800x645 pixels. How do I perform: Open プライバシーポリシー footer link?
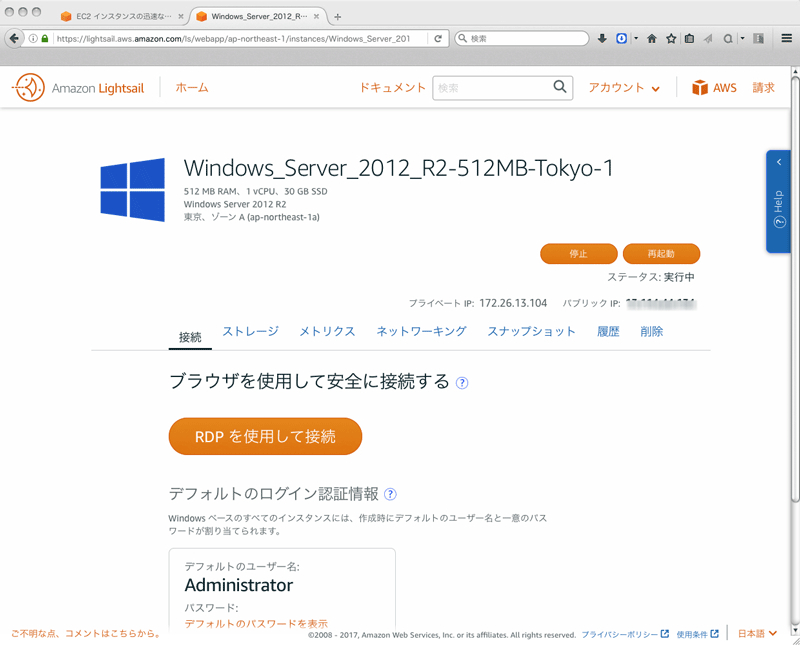625,634
